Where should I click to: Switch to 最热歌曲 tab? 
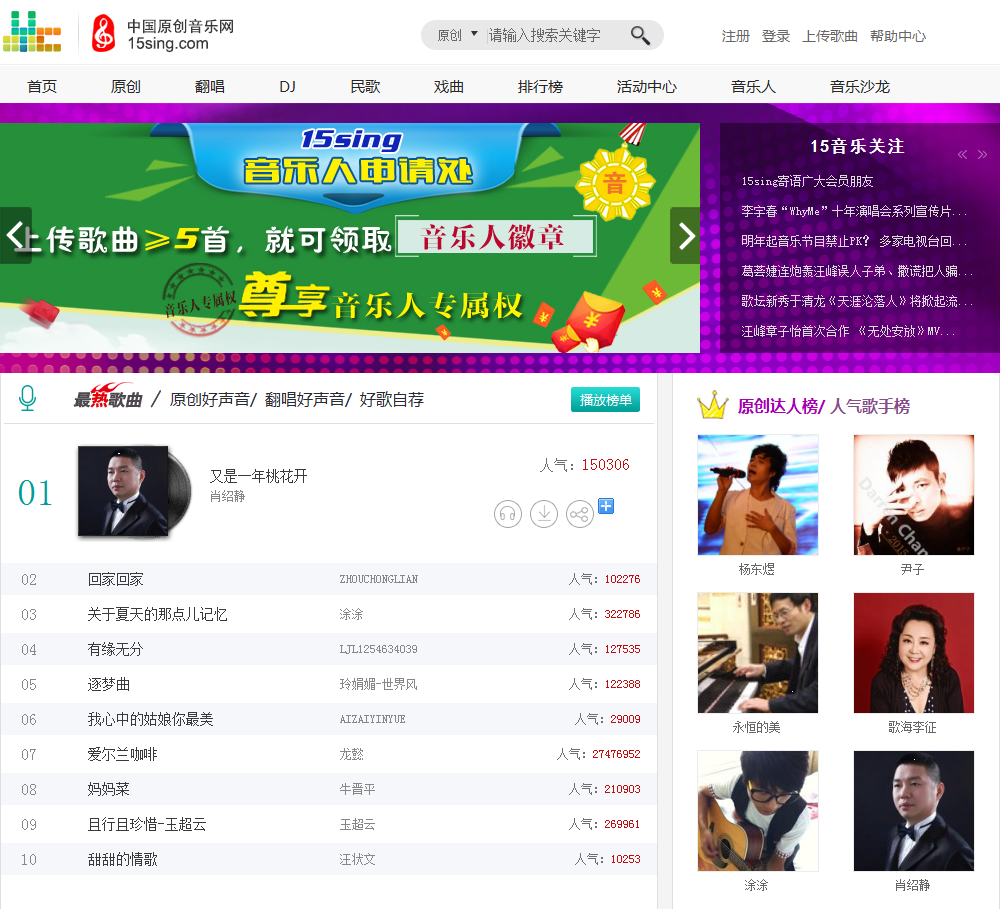coord(108,397)
